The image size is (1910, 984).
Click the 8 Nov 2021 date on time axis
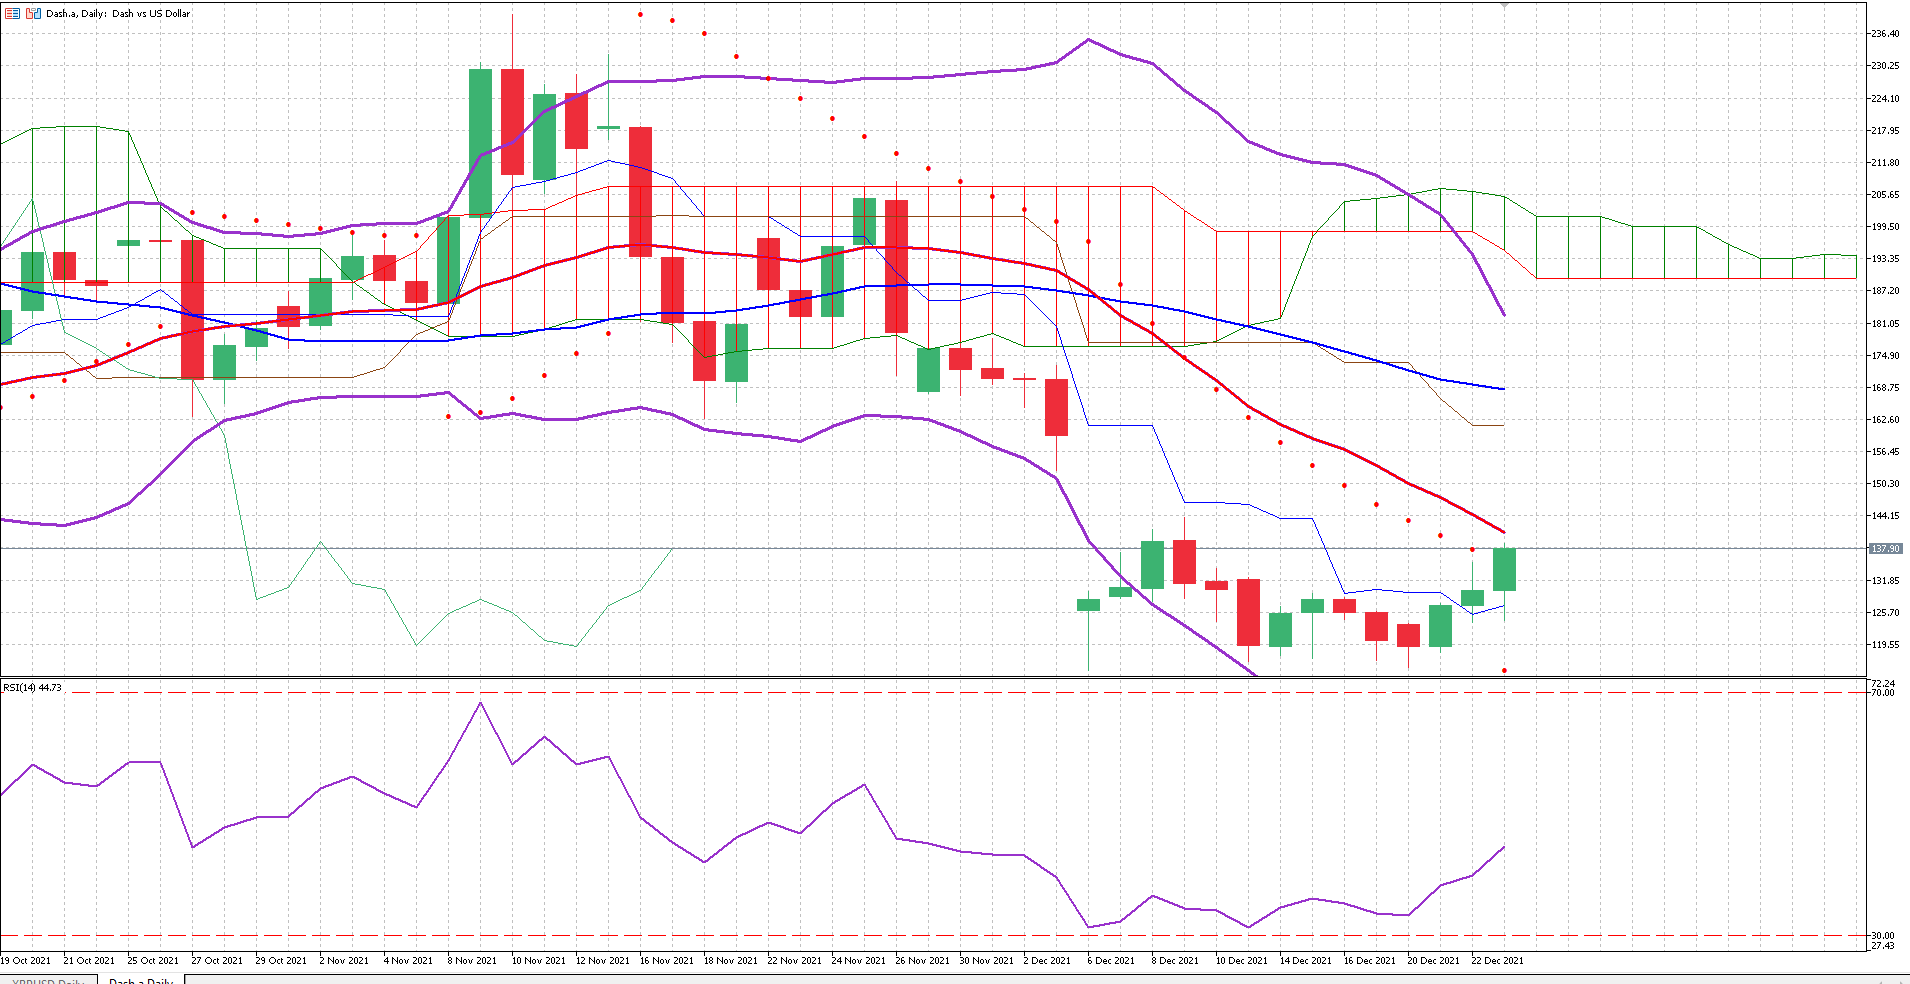point(473,961)
